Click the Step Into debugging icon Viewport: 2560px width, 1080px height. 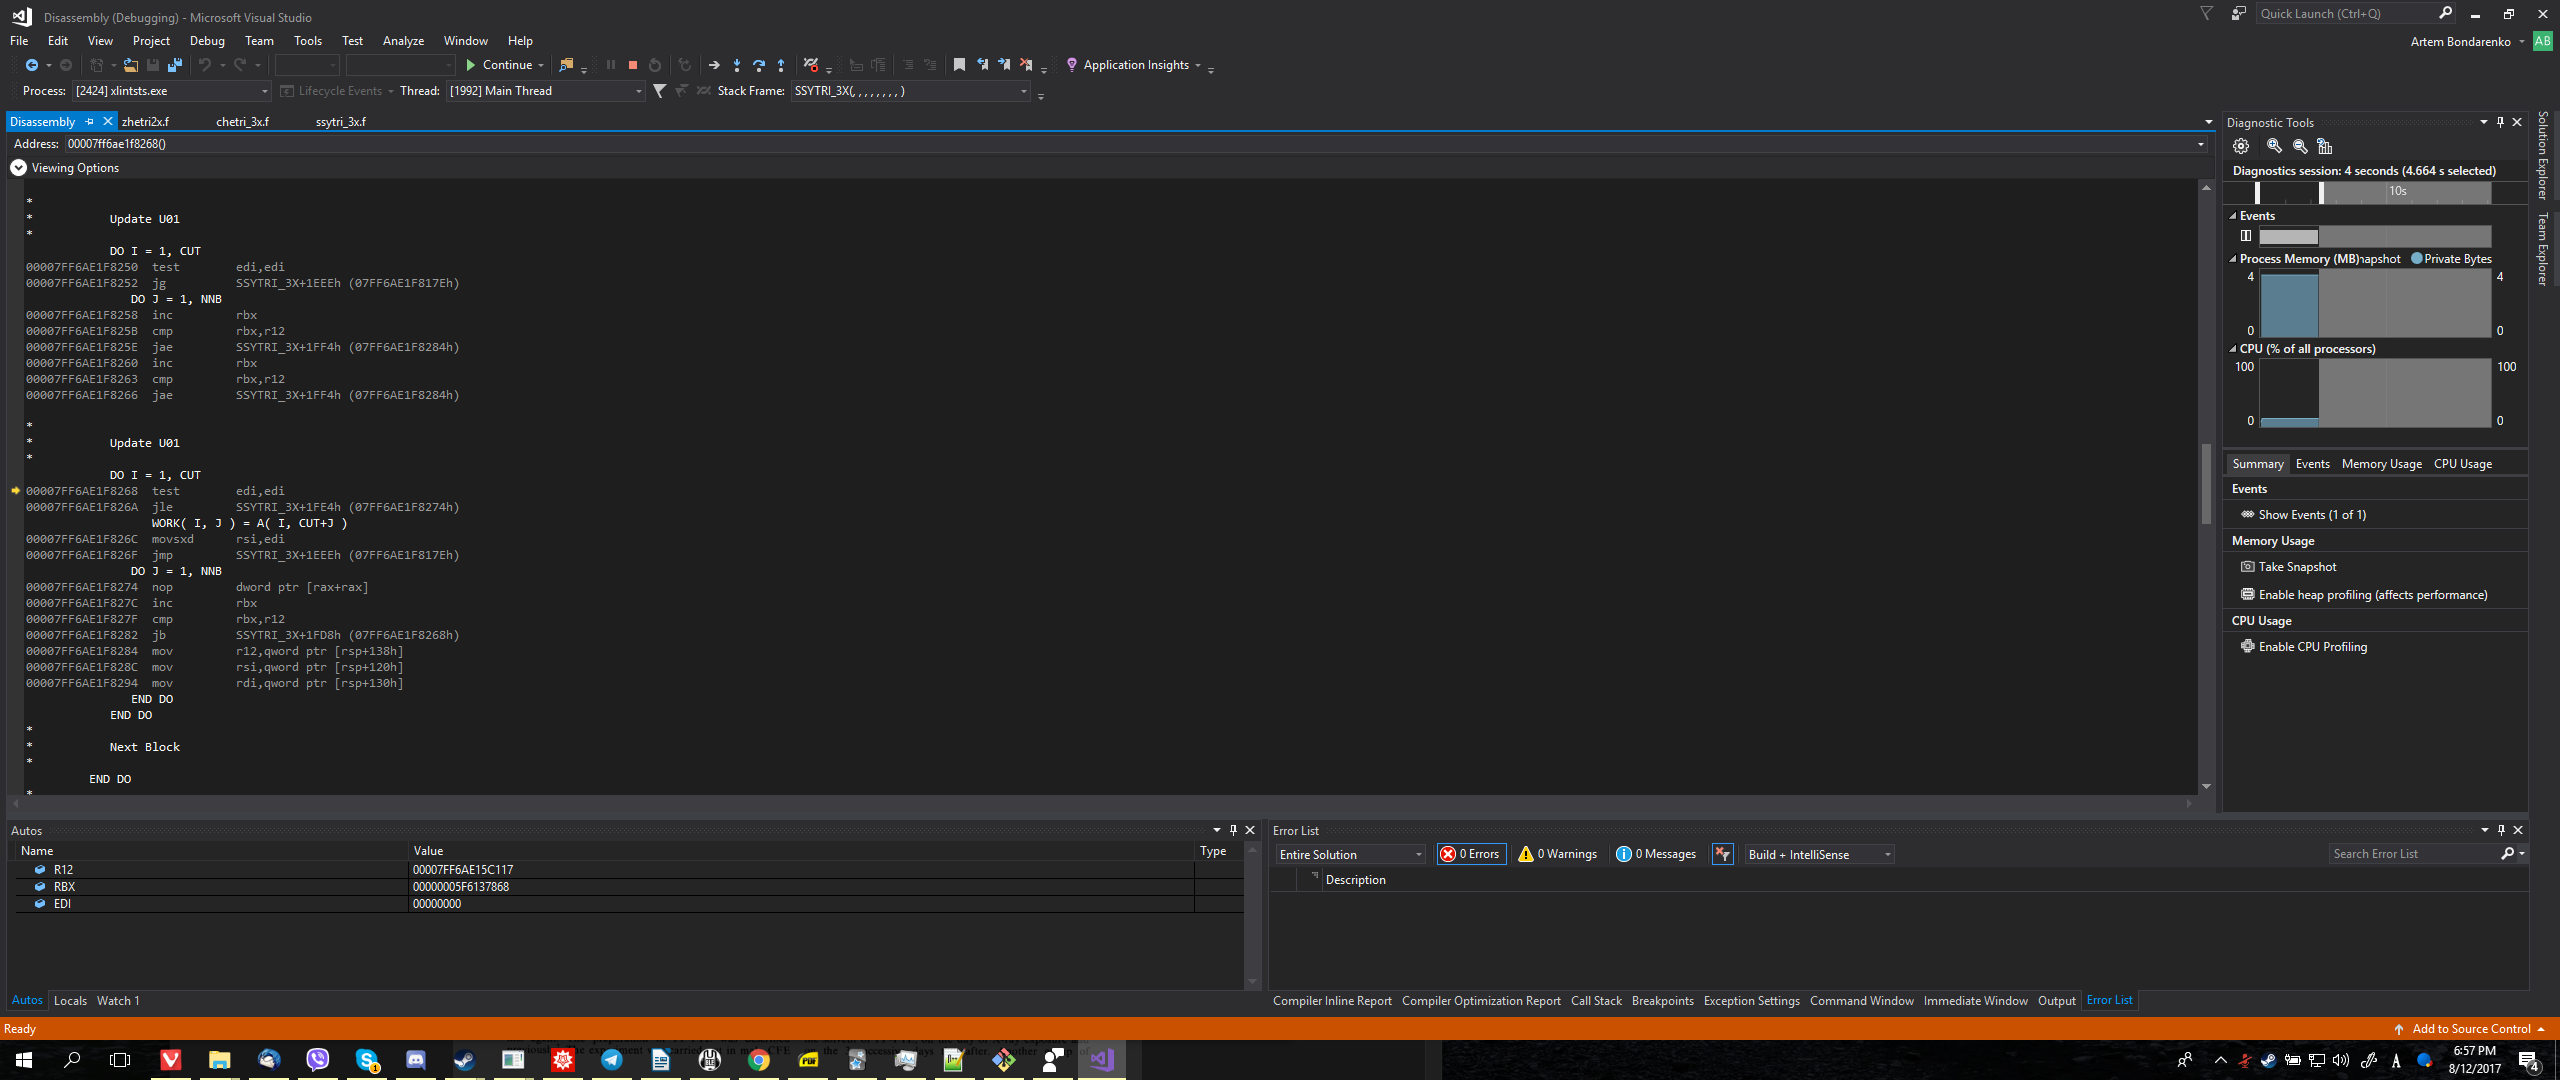737,65
